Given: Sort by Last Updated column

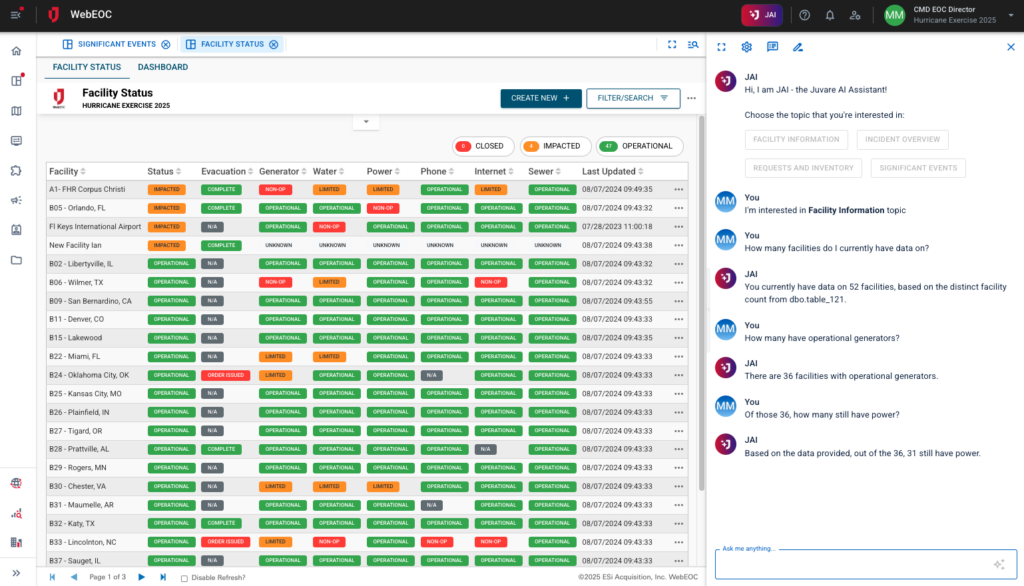Looking at the screenshot, I should point(612,171).
